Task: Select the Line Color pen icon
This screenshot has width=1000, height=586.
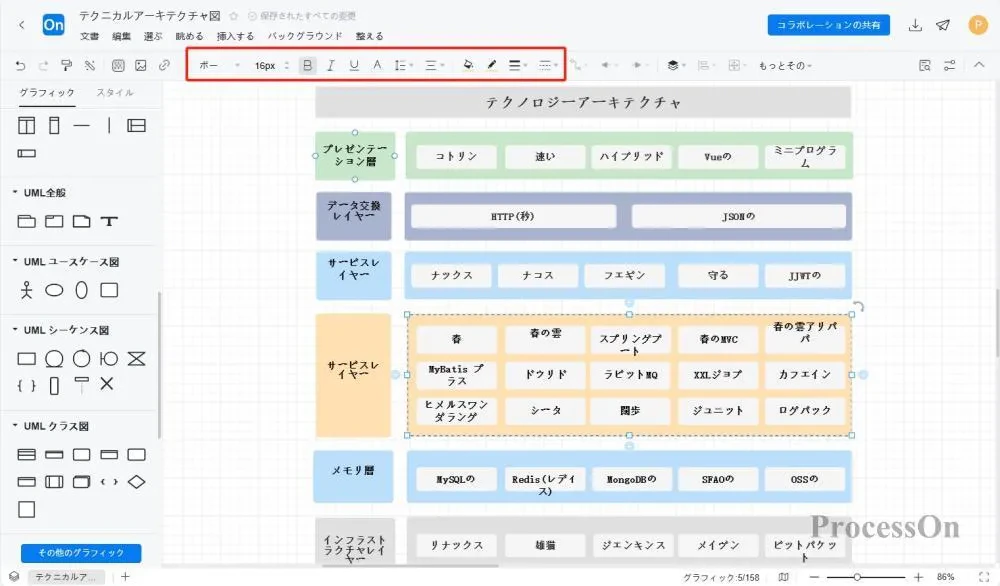Action: [491, 65]
